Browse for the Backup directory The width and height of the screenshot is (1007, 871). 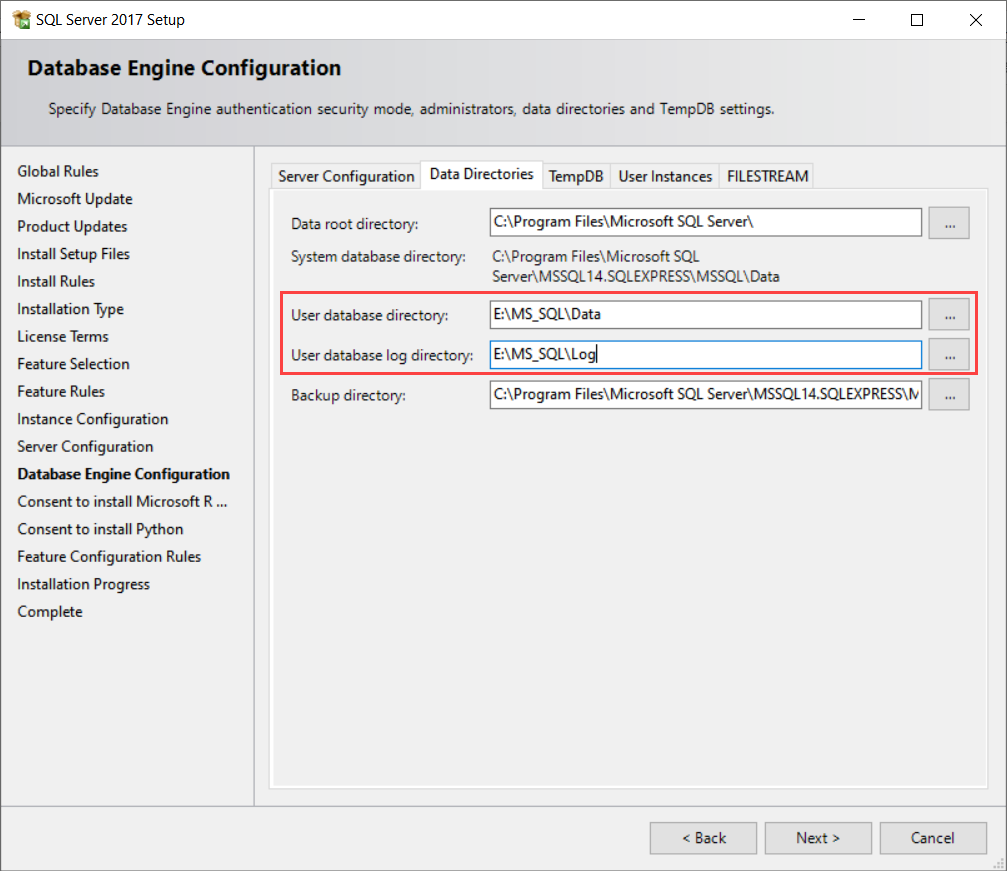coord(949,395)
